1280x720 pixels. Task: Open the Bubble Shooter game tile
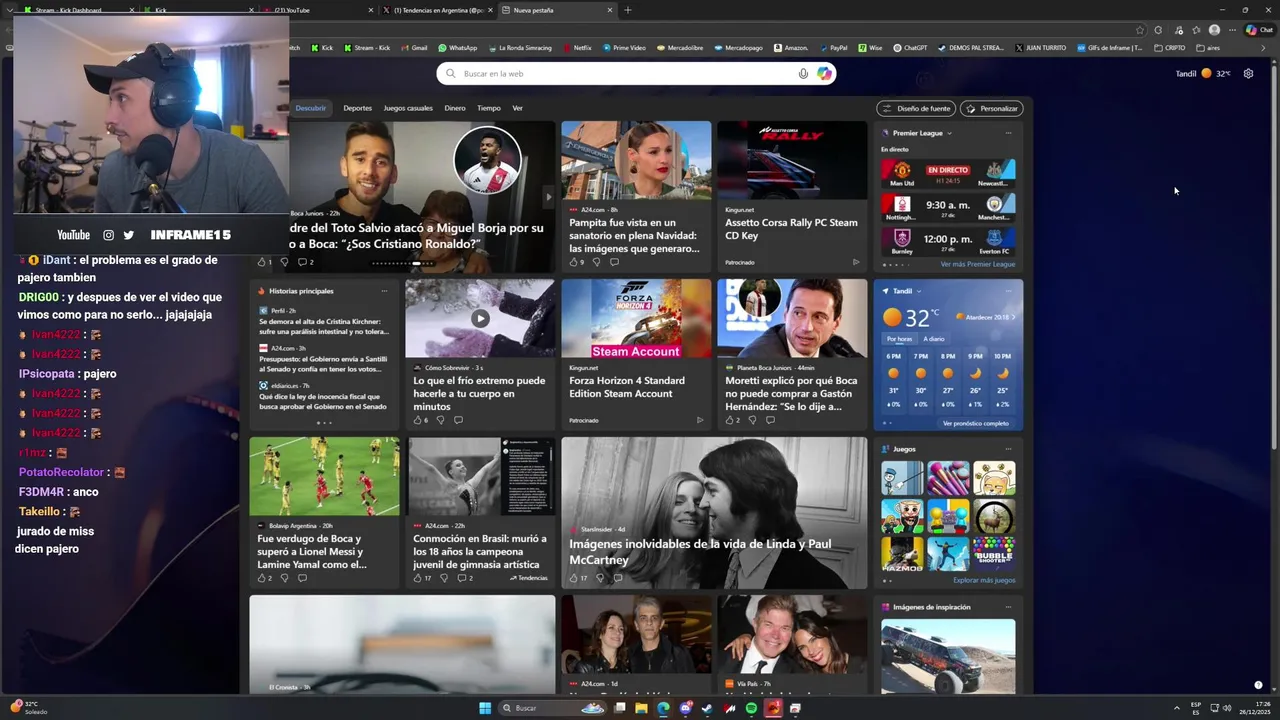pyautogui.click(x=994, y=553)
